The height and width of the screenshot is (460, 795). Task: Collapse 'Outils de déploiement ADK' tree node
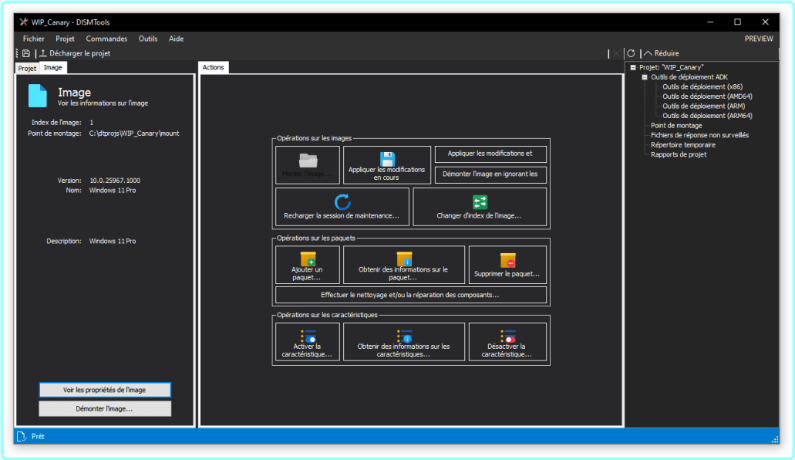(644, 77)
